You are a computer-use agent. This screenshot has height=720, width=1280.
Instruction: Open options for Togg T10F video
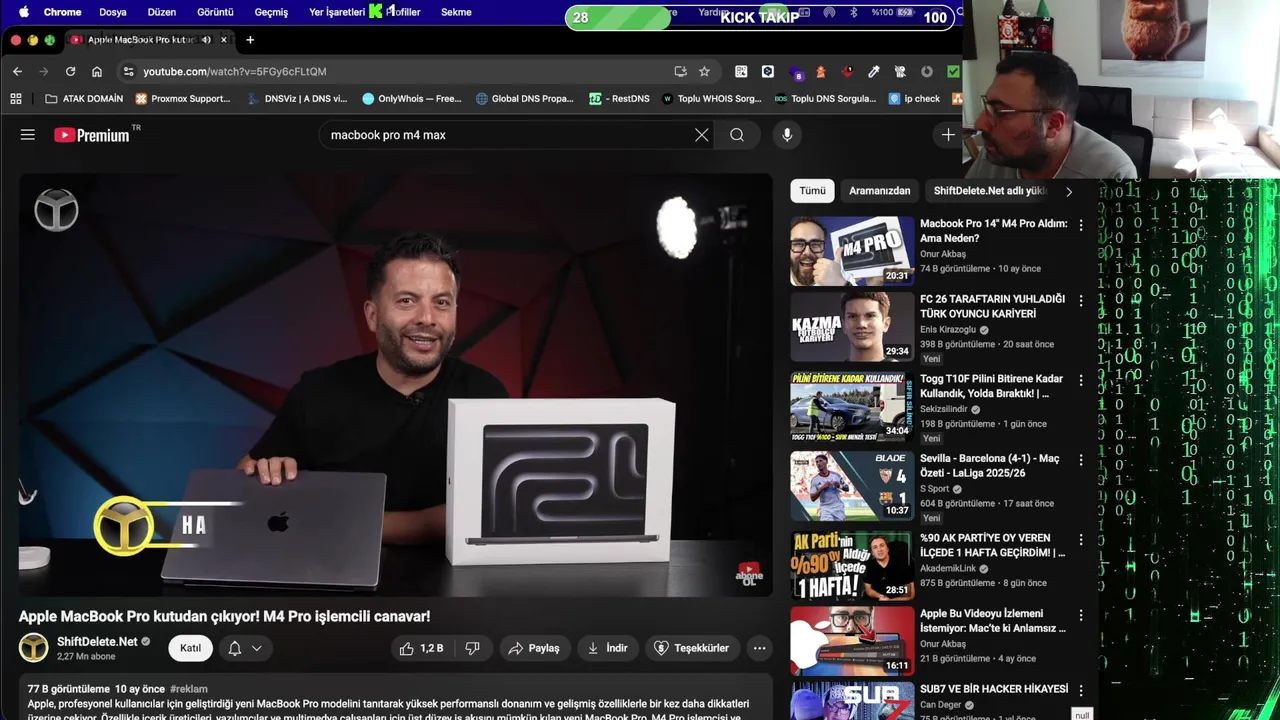(1080, 381)
